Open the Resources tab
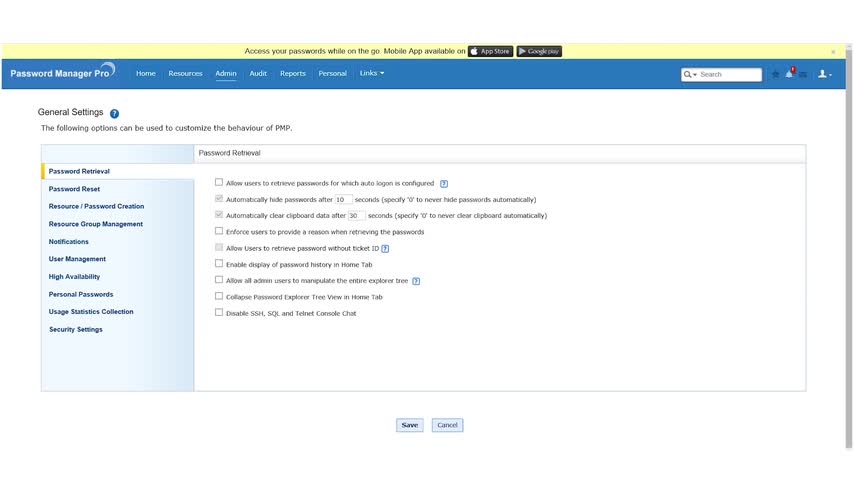 (x=185, y=73)
